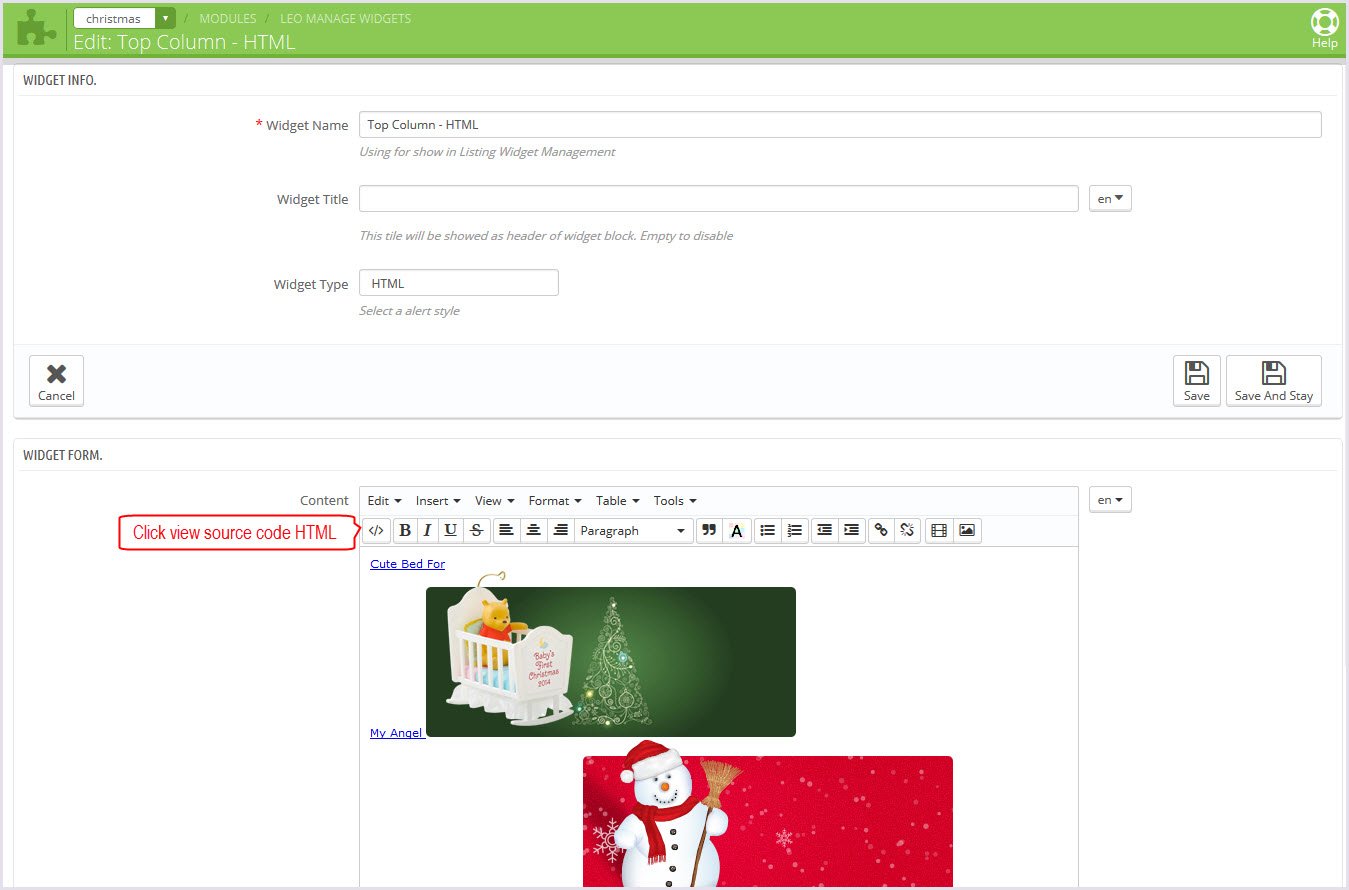Center align content text
Screen dimensions: 1349x890
point(533,531)
